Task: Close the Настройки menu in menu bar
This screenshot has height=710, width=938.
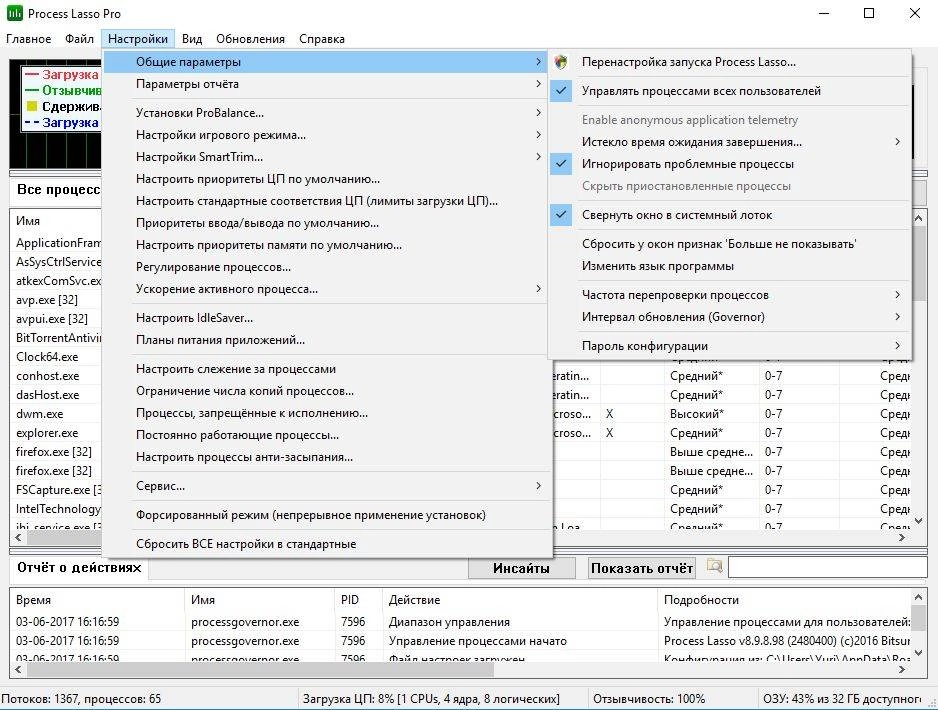Action: (x=138, y=39)
